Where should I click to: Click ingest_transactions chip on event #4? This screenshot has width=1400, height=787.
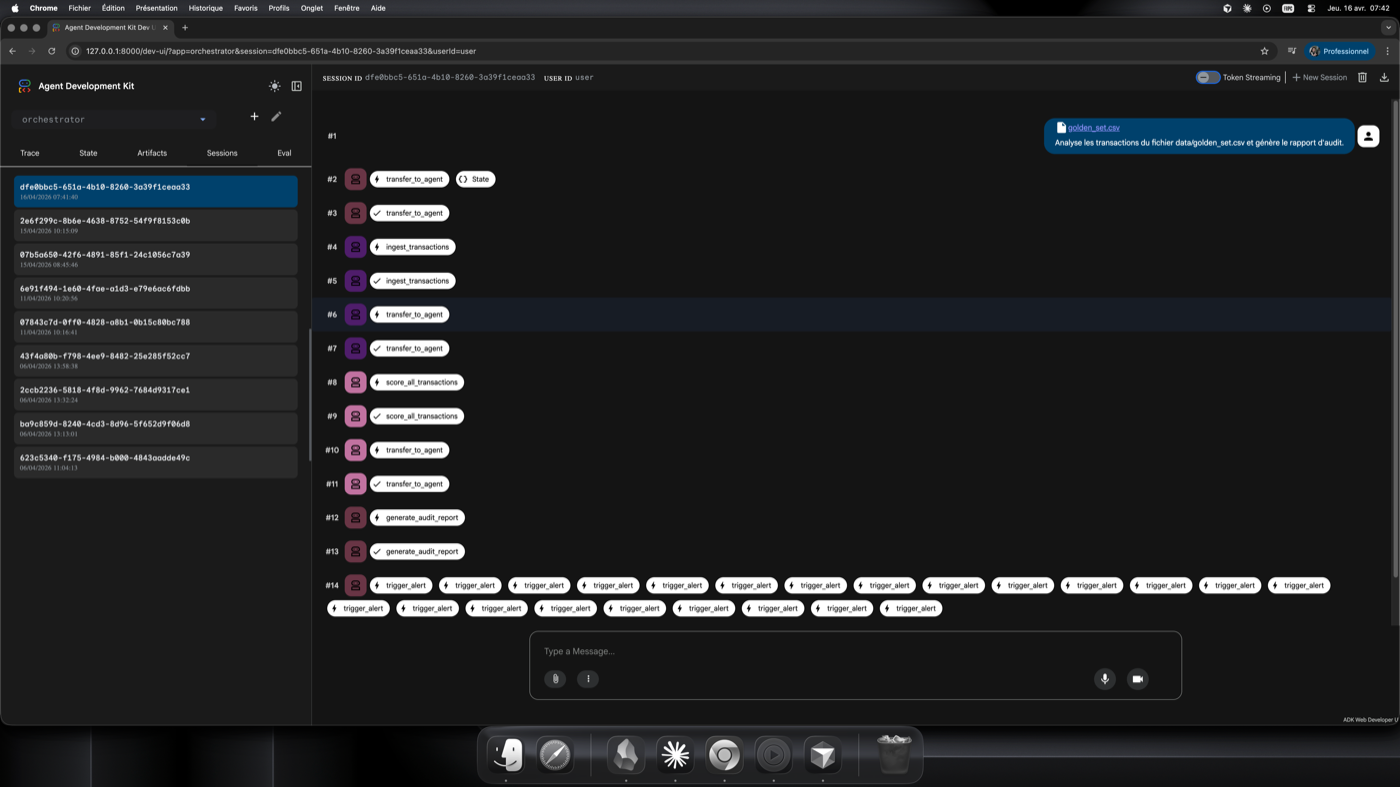click(413, 247)
